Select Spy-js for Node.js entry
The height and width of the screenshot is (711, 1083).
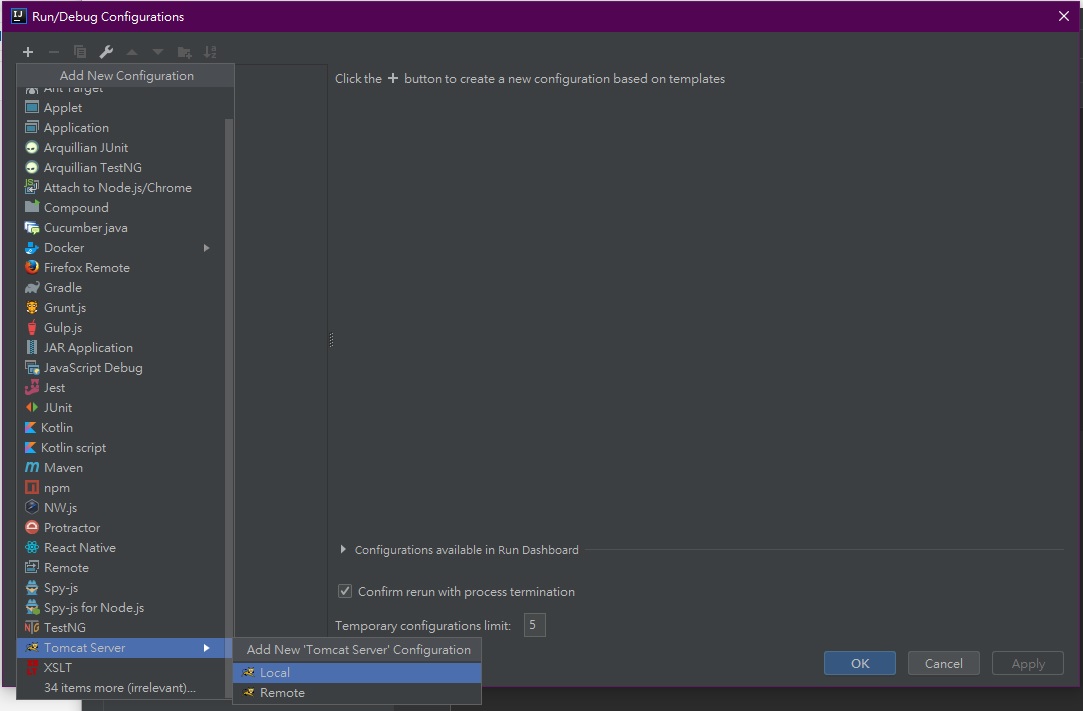pos(121,607)
